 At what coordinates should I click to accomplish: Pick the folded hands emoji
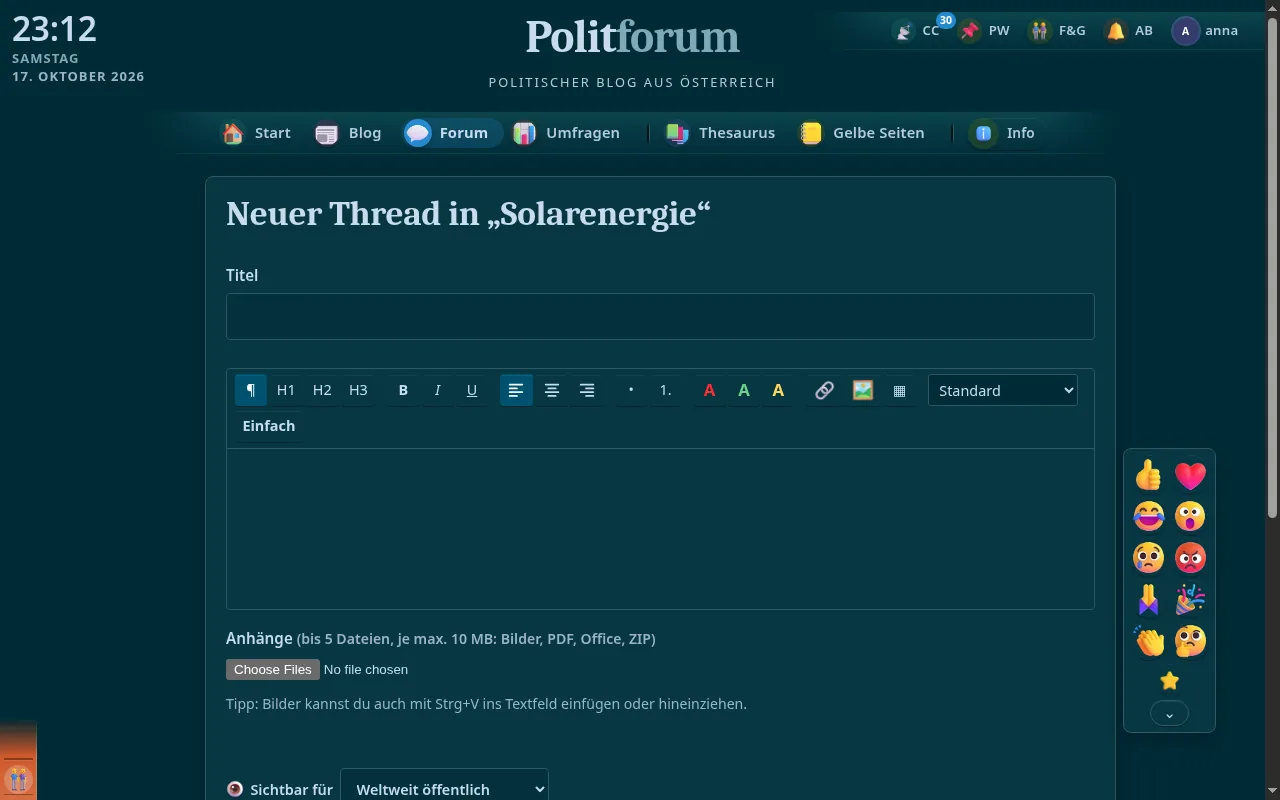point(1149,599)
